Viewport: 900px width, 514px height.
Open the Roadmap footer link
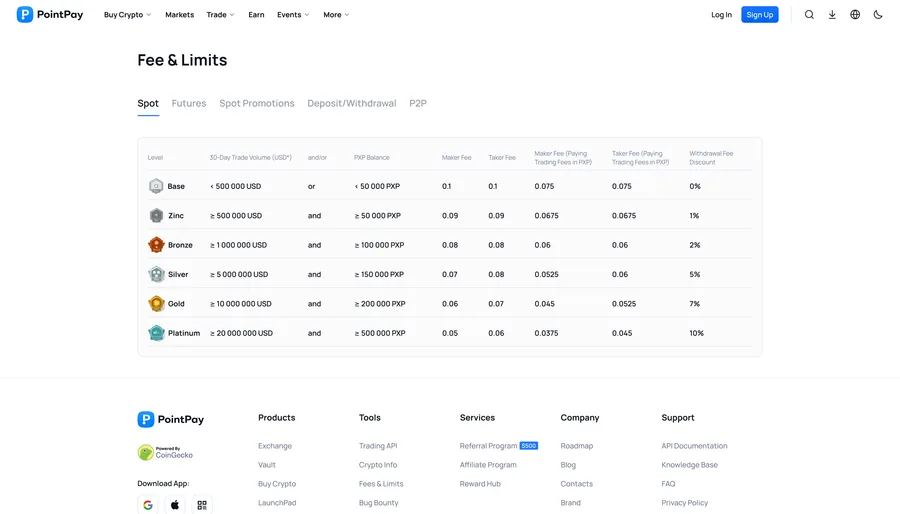[577, 446]
